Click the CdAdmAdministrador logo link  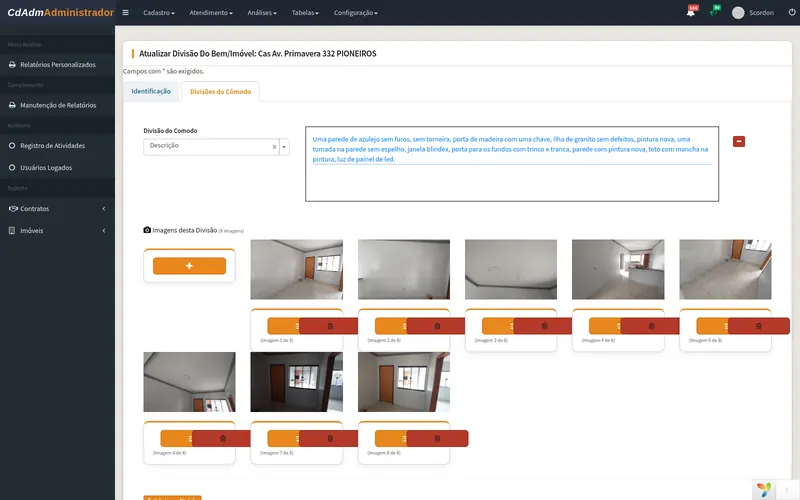(x=60, y=12)
